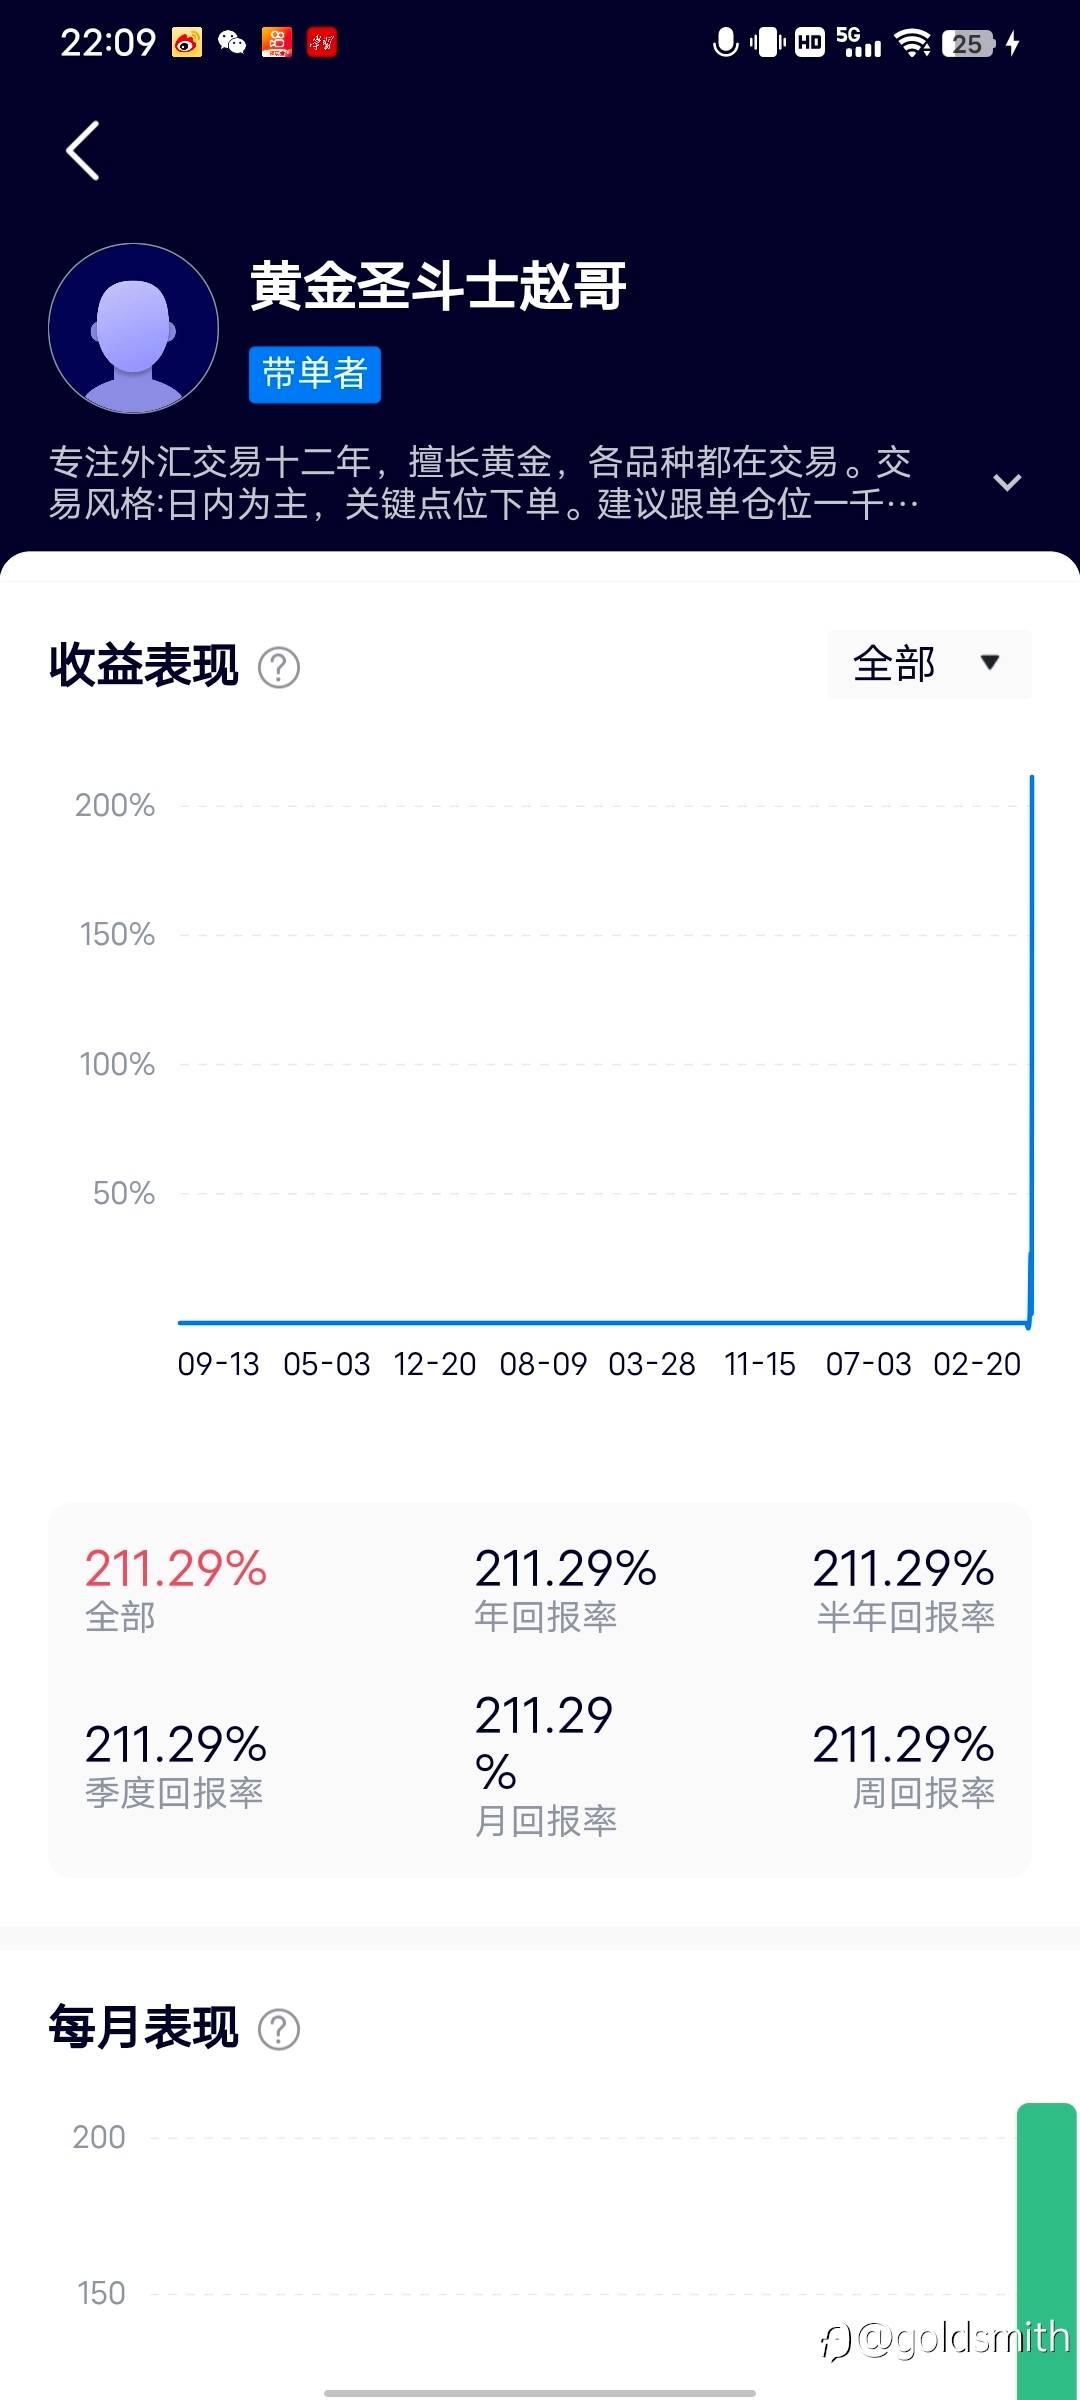Select the 月回报率 stat
1080x2400 pixels.
pyautogui.click(x=546, y=1765)
